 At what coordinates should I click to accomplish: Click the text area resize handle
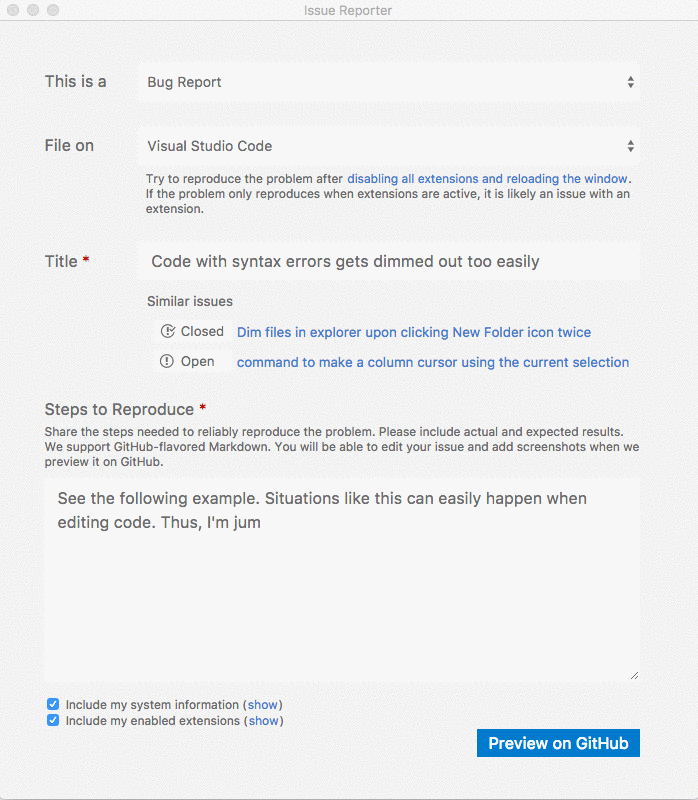pos(634,676)
